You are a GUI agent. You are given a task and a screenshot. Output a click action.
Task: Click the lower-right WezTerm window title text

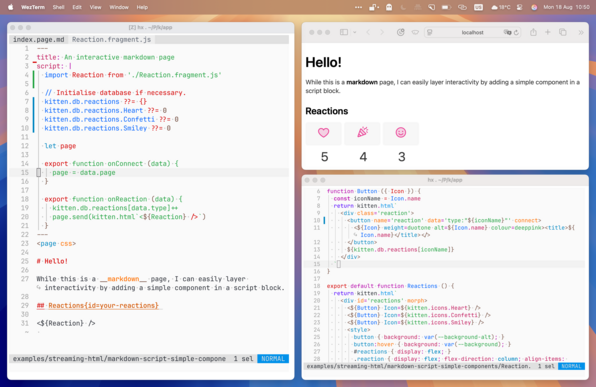pos(445,180)
